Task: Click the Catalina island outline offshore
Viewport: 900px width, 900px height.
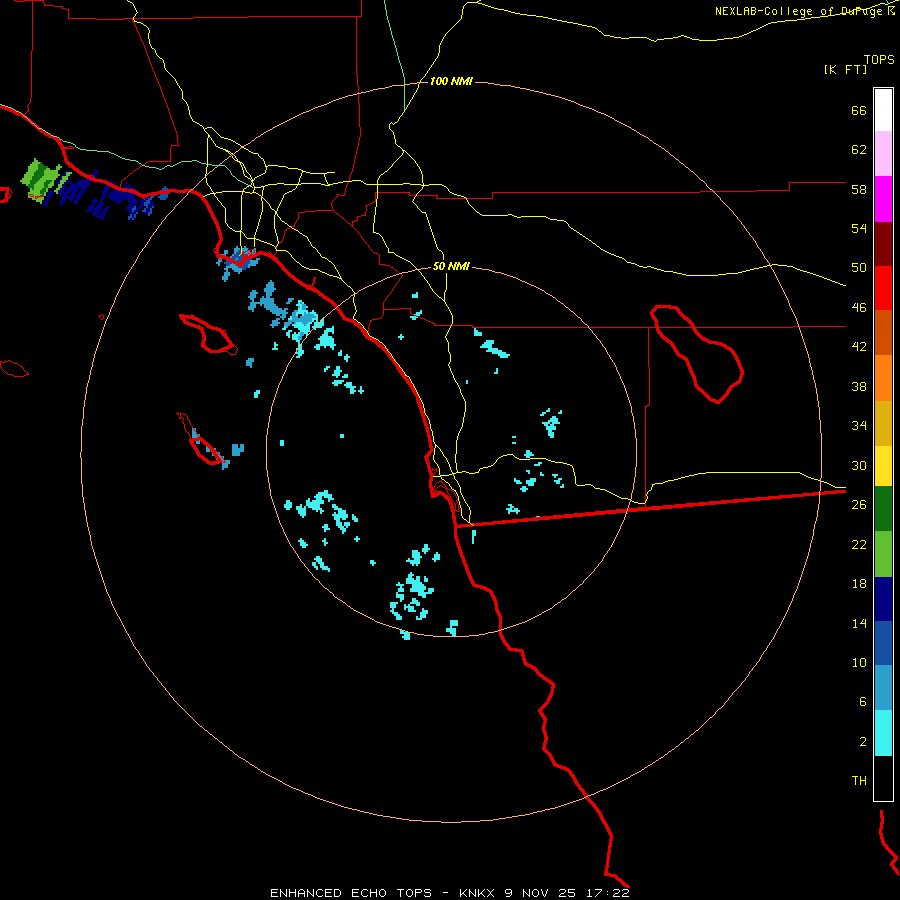Action: [x=208, y=333]
